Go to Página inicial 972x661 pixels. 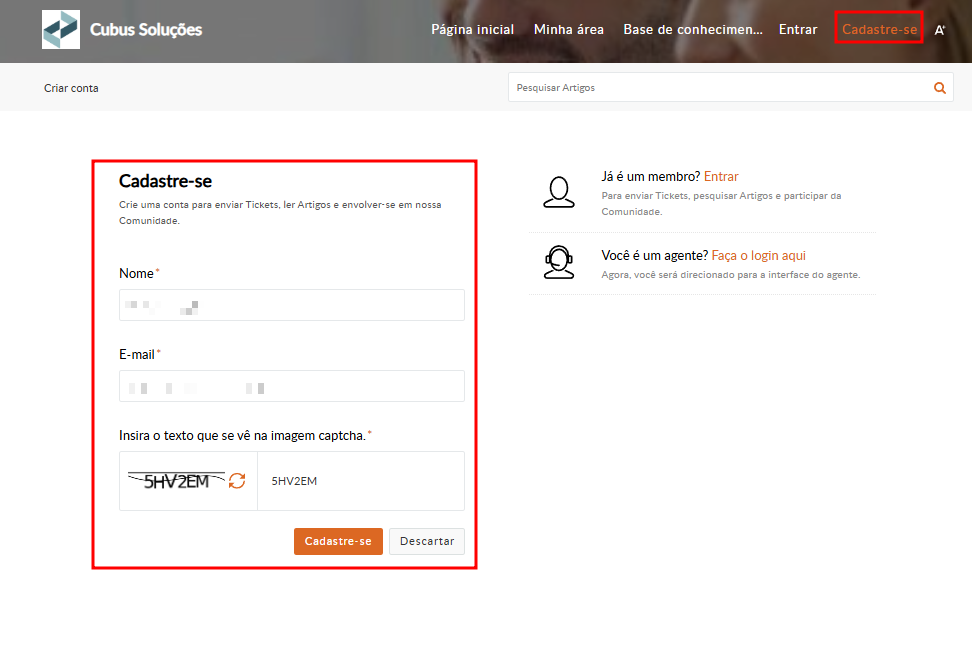(x=472, y=30)
